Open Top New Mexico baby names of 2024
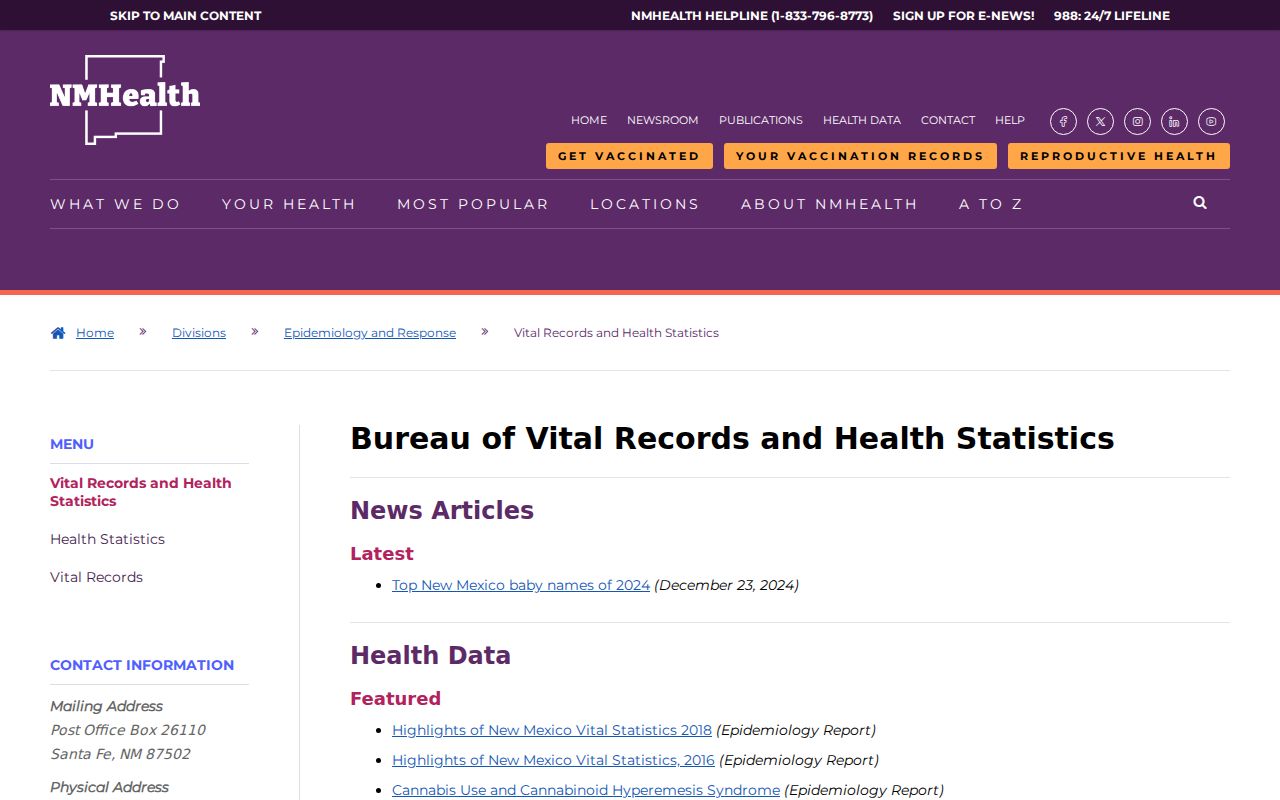 (x=521, y=585)
